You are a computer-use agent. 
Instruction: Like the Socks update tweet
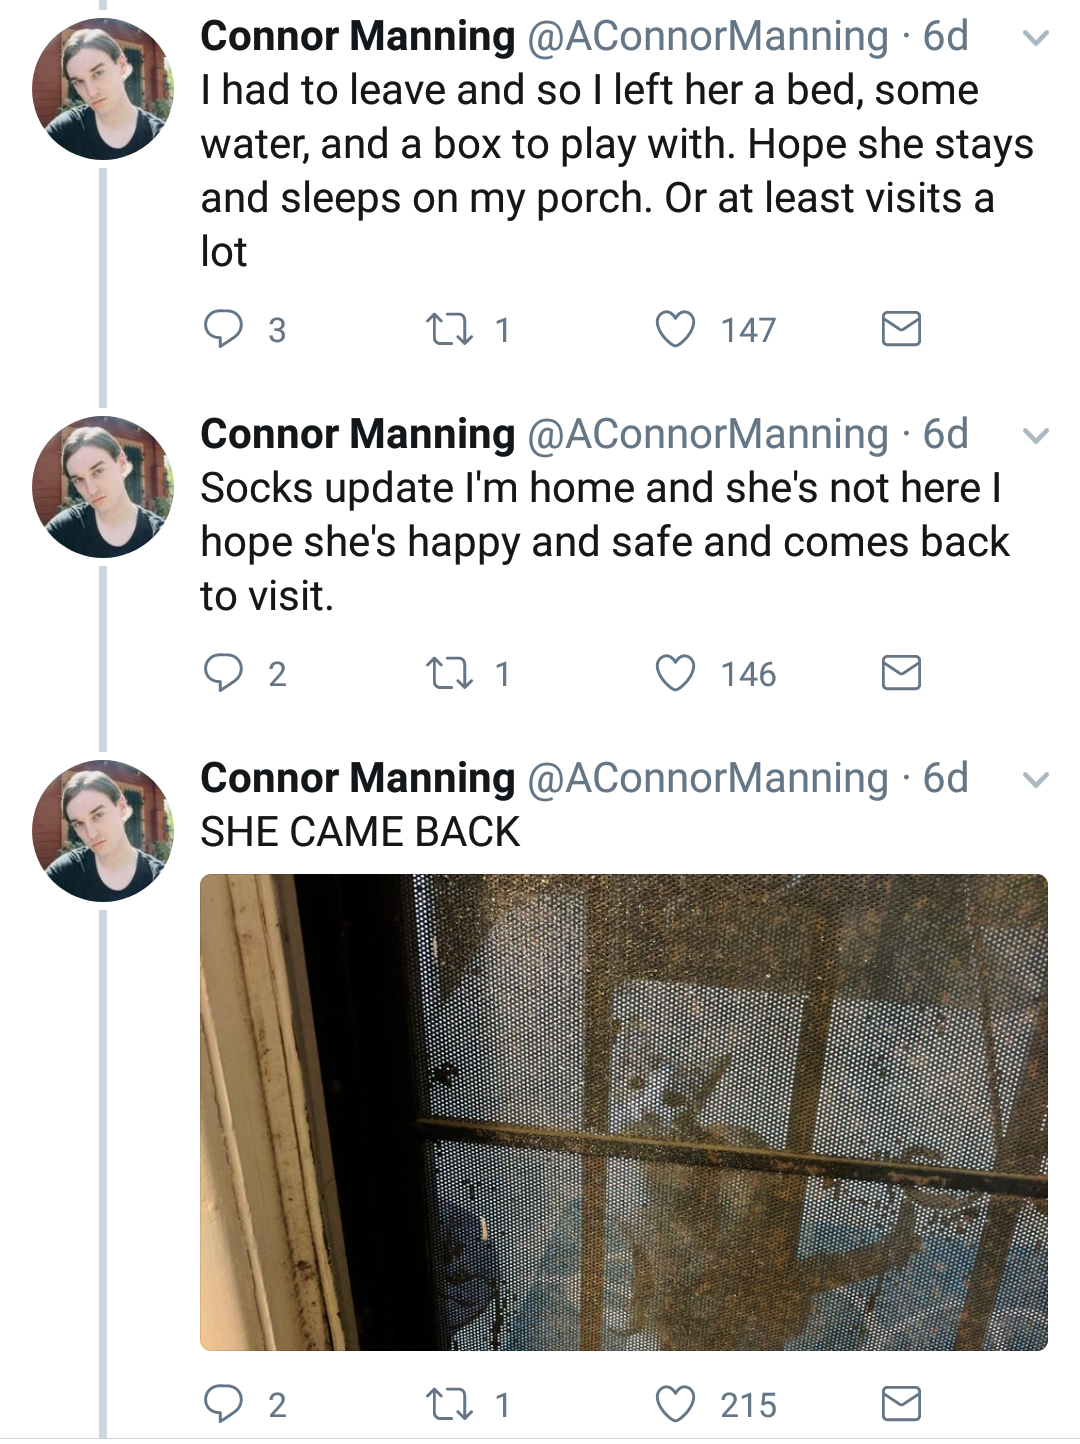(676, 673)
